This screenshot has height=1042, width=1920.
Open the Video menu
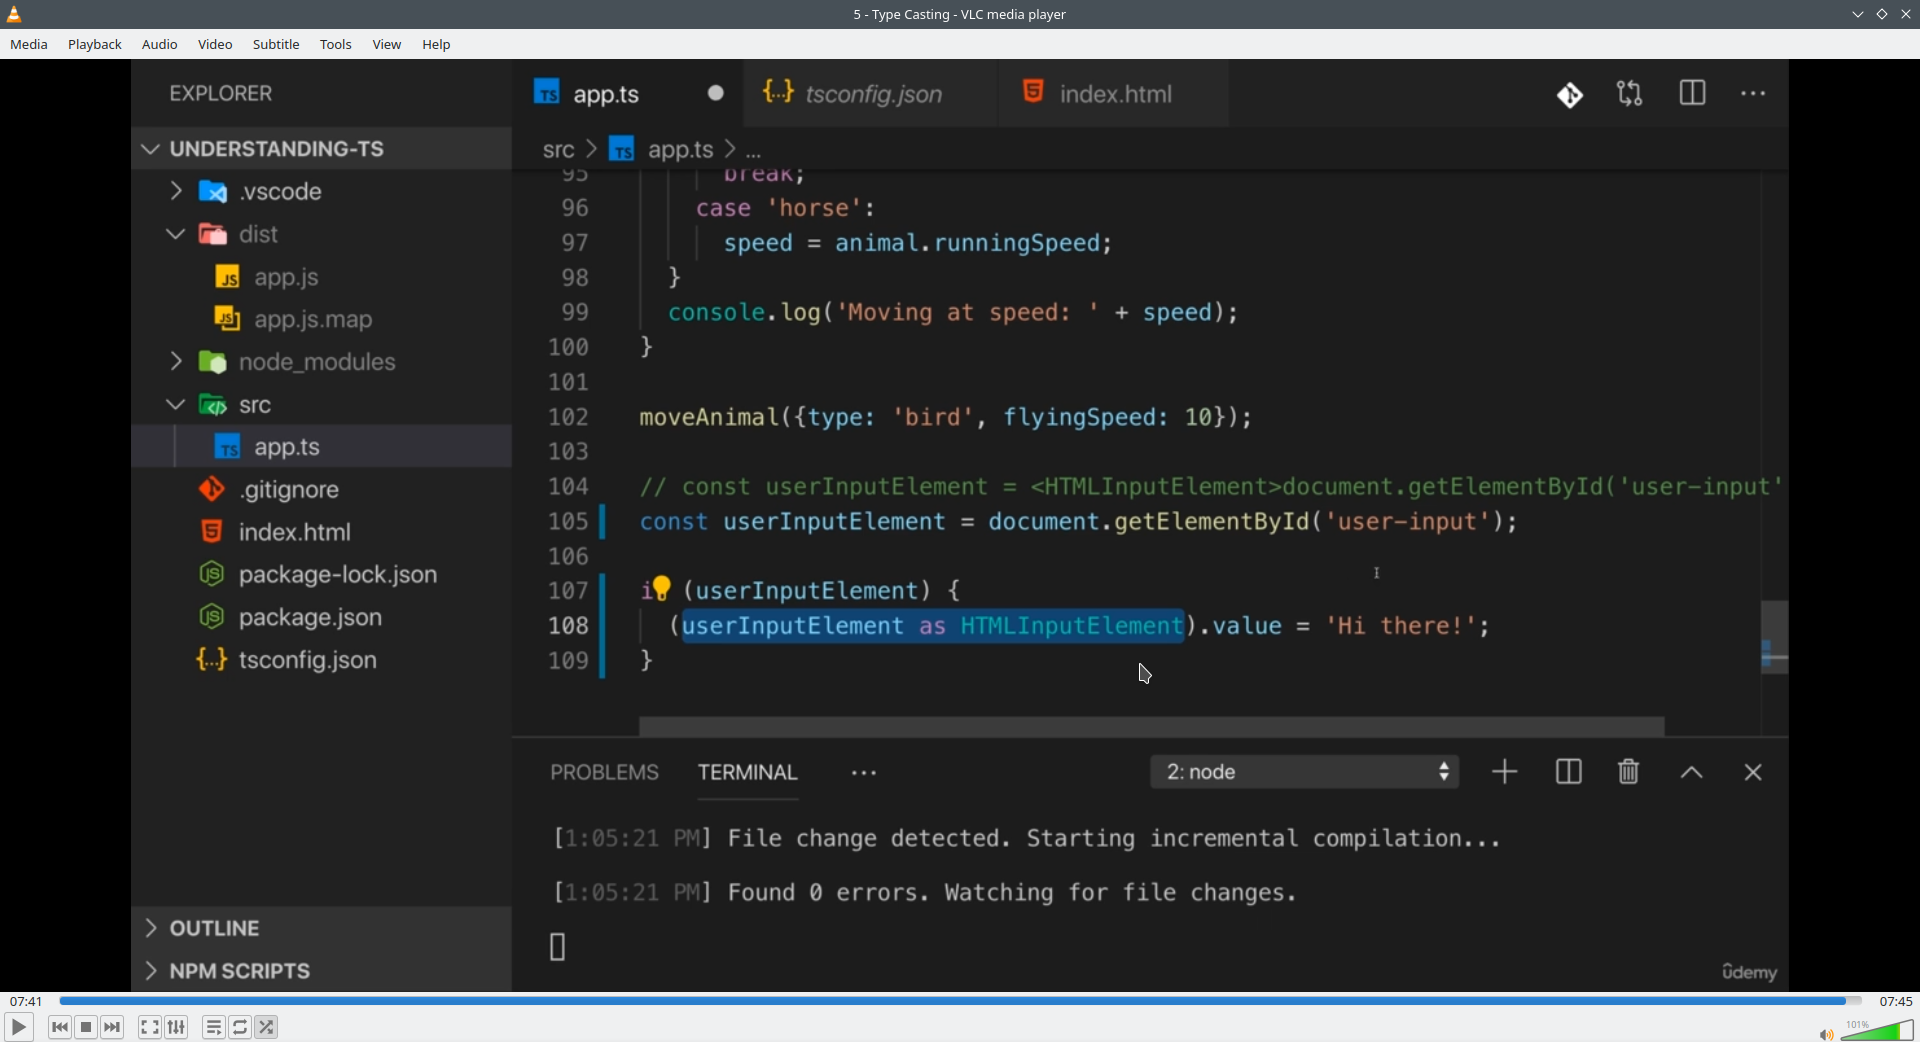pos(215,44)
